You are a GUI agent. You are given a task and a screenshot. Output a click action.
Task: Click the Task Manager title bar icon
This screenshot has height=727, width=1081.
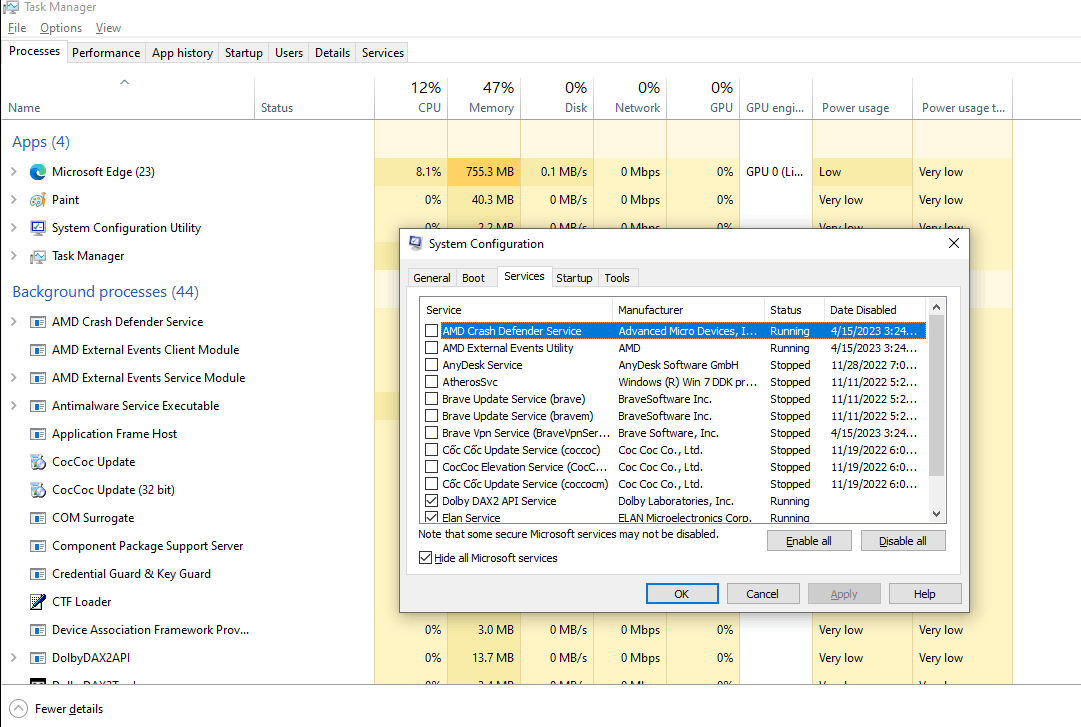(10, 7)
